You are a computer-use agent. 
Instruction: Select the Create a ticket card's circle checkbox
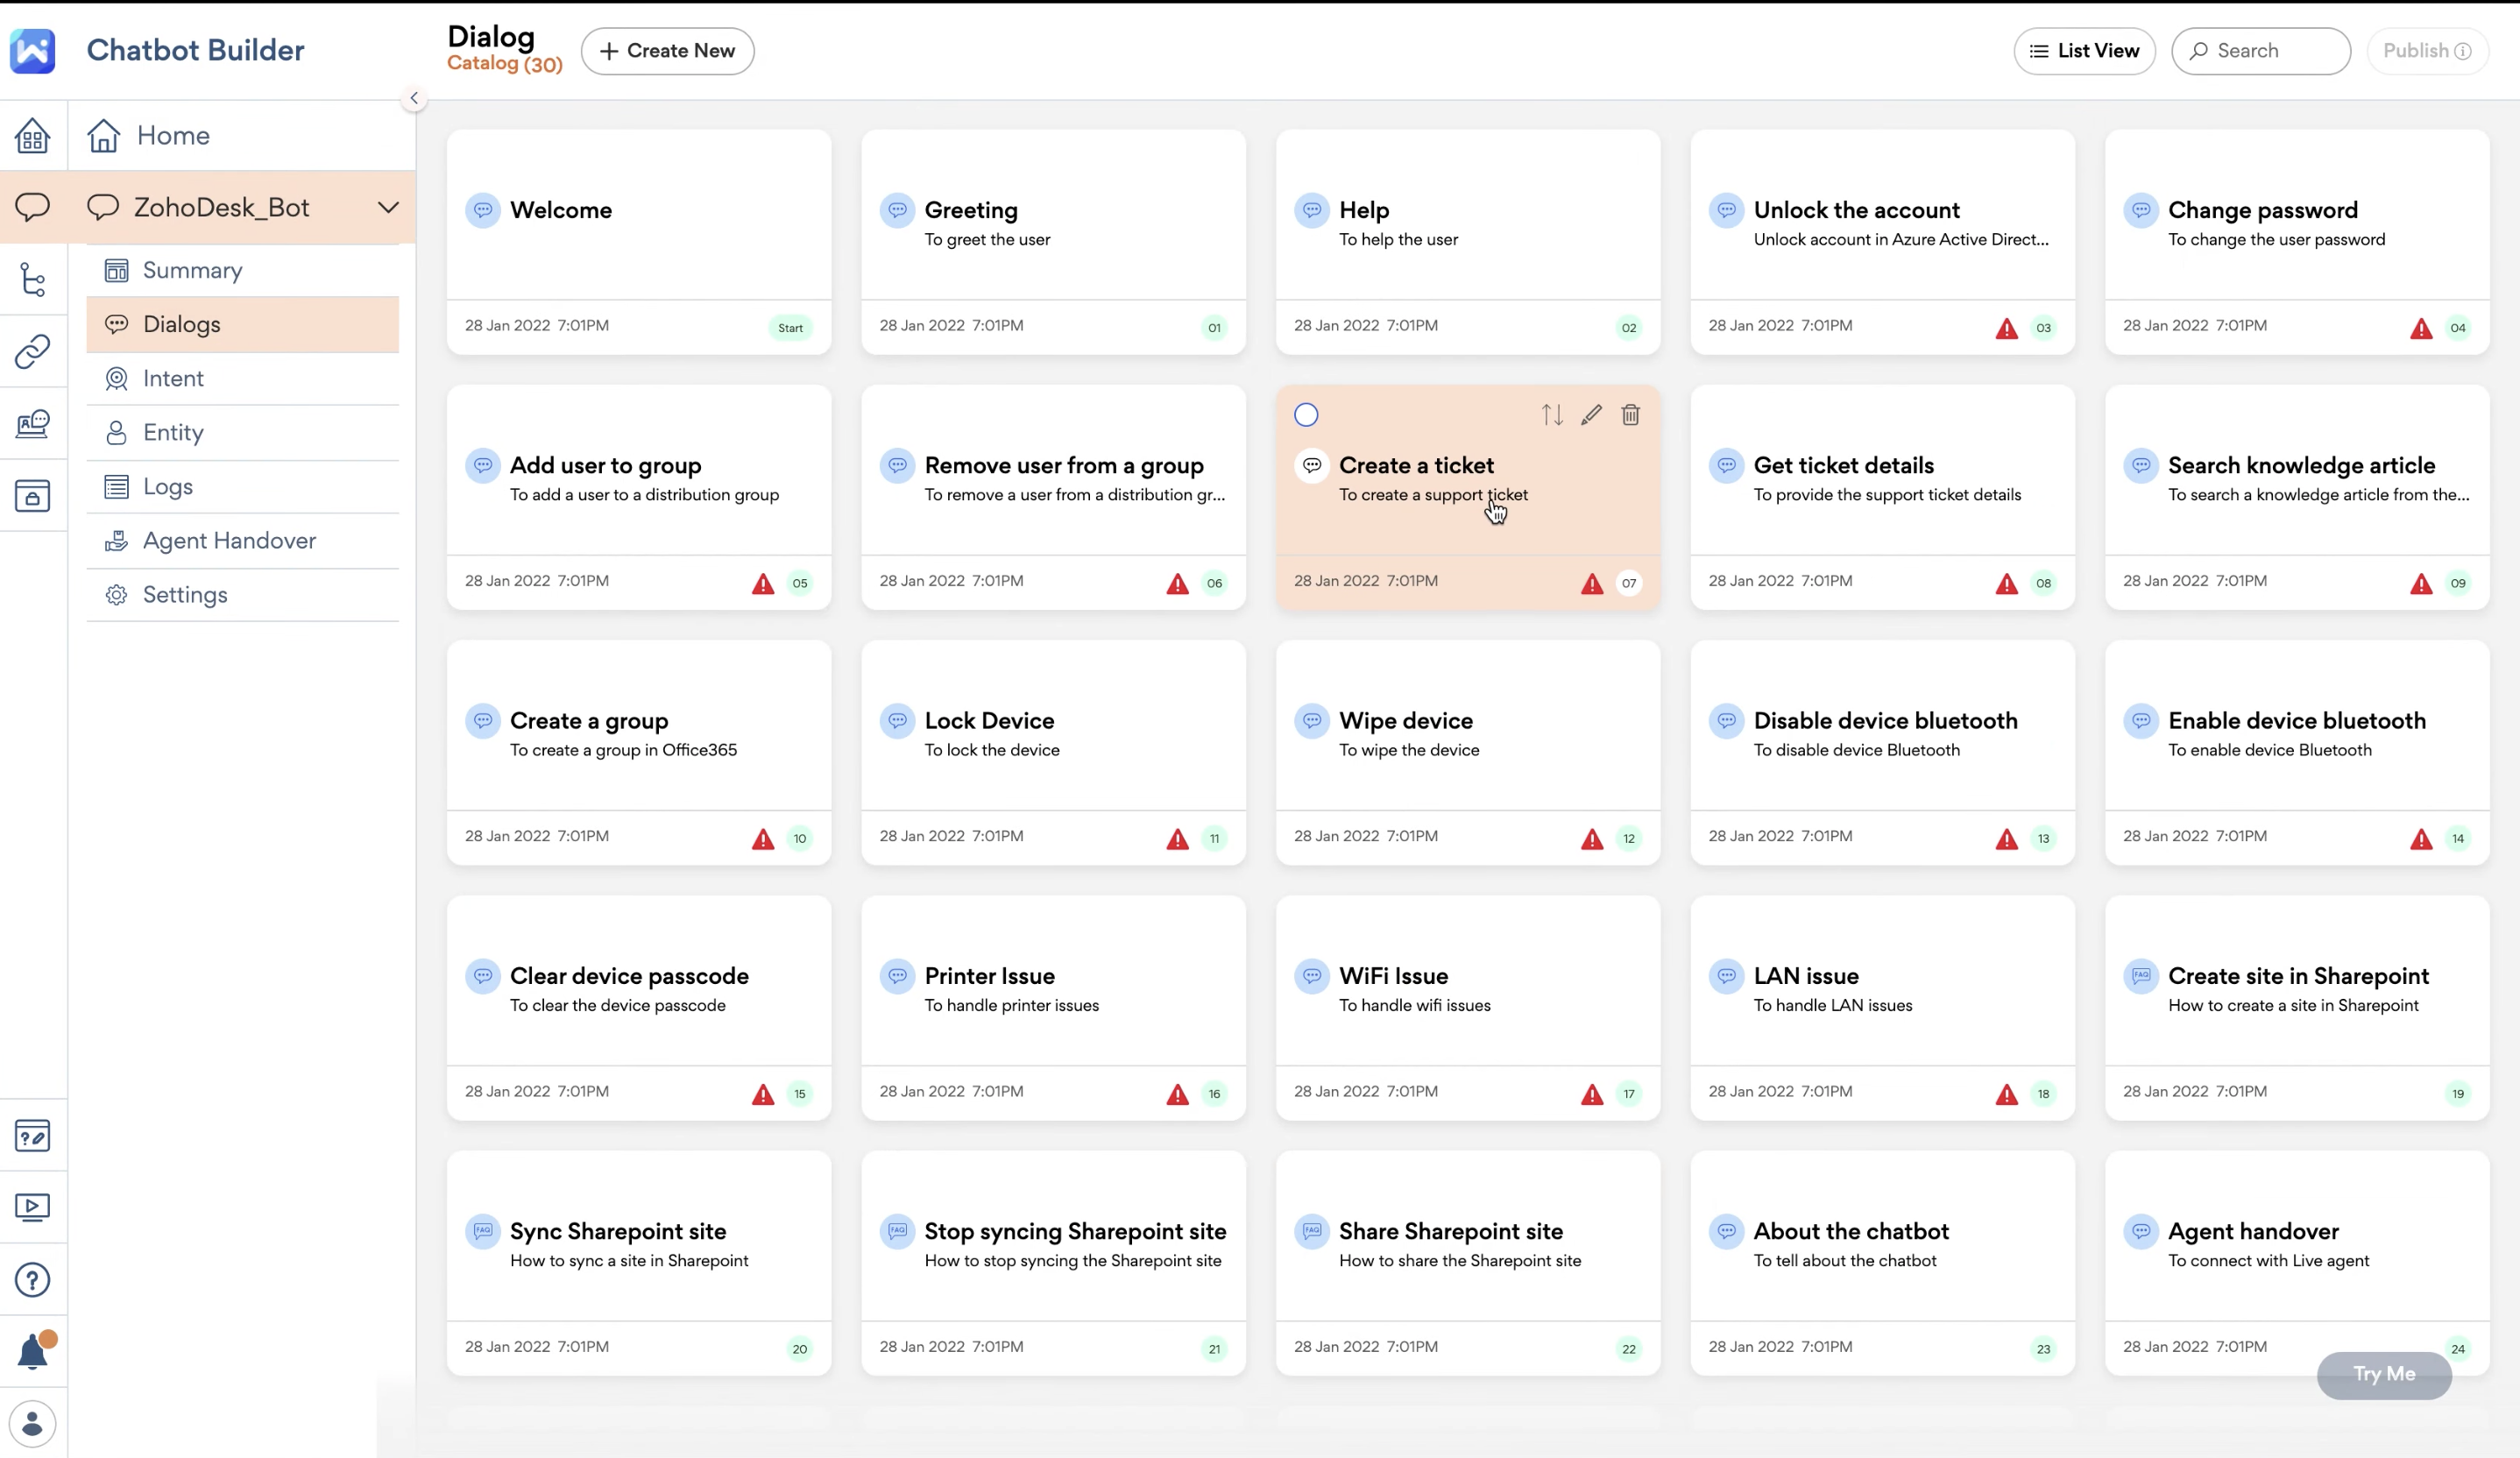[1306, 415]
